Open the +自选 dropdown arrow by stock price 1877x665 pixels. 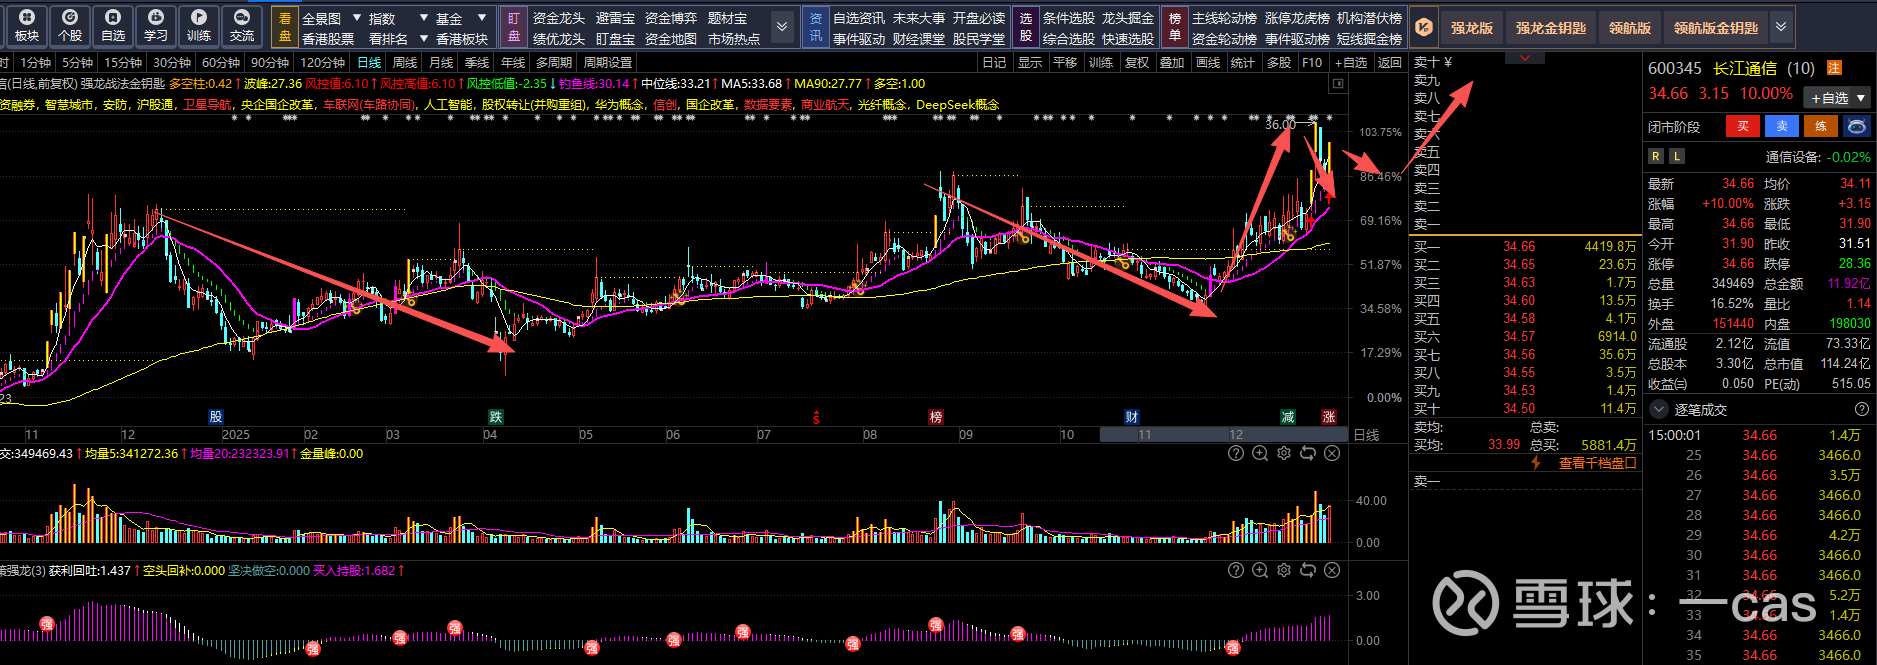pyautogui.click(x=1861, y=98)
